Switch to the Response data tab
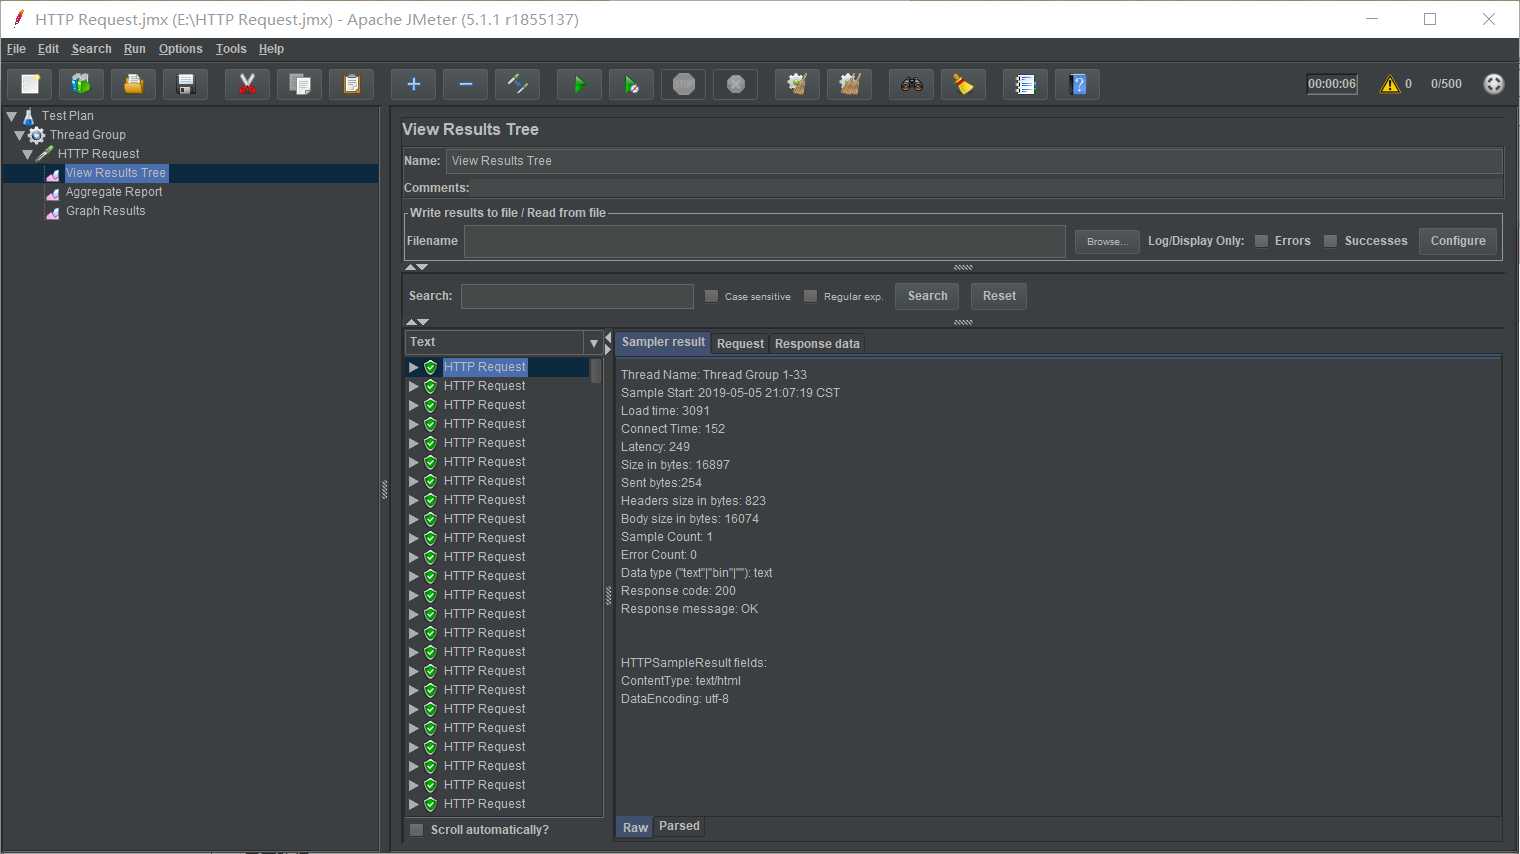 pyautogui.click(x=817, y=344)
